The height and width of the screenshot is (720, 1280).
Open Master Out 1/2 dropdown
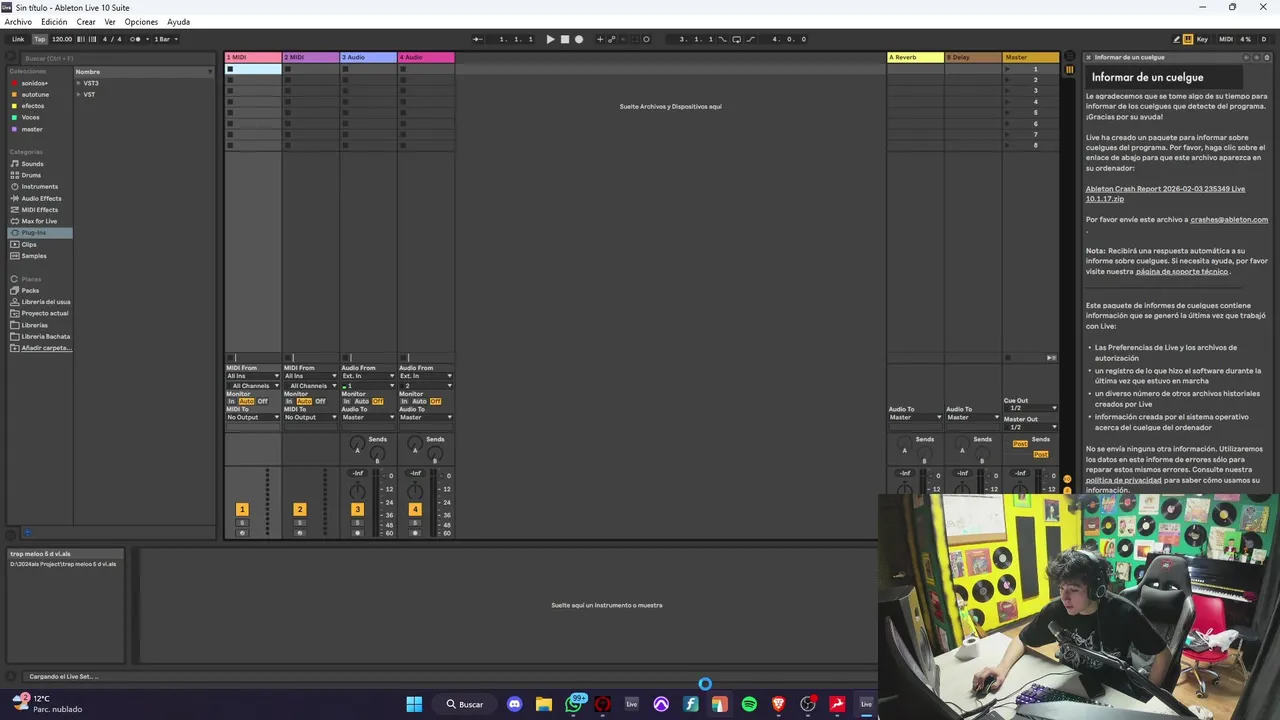(1031, 427)
